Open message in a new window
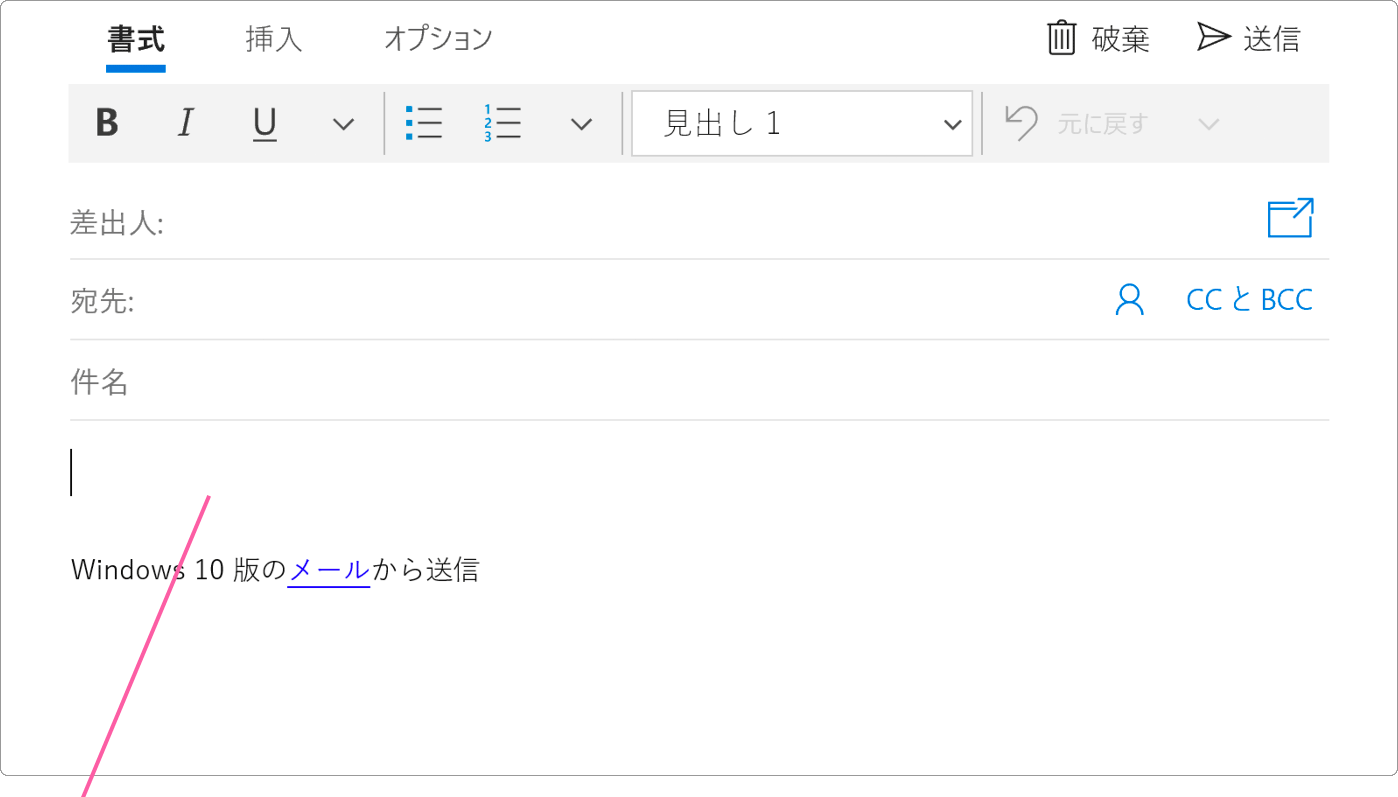 pos(1290,219)
